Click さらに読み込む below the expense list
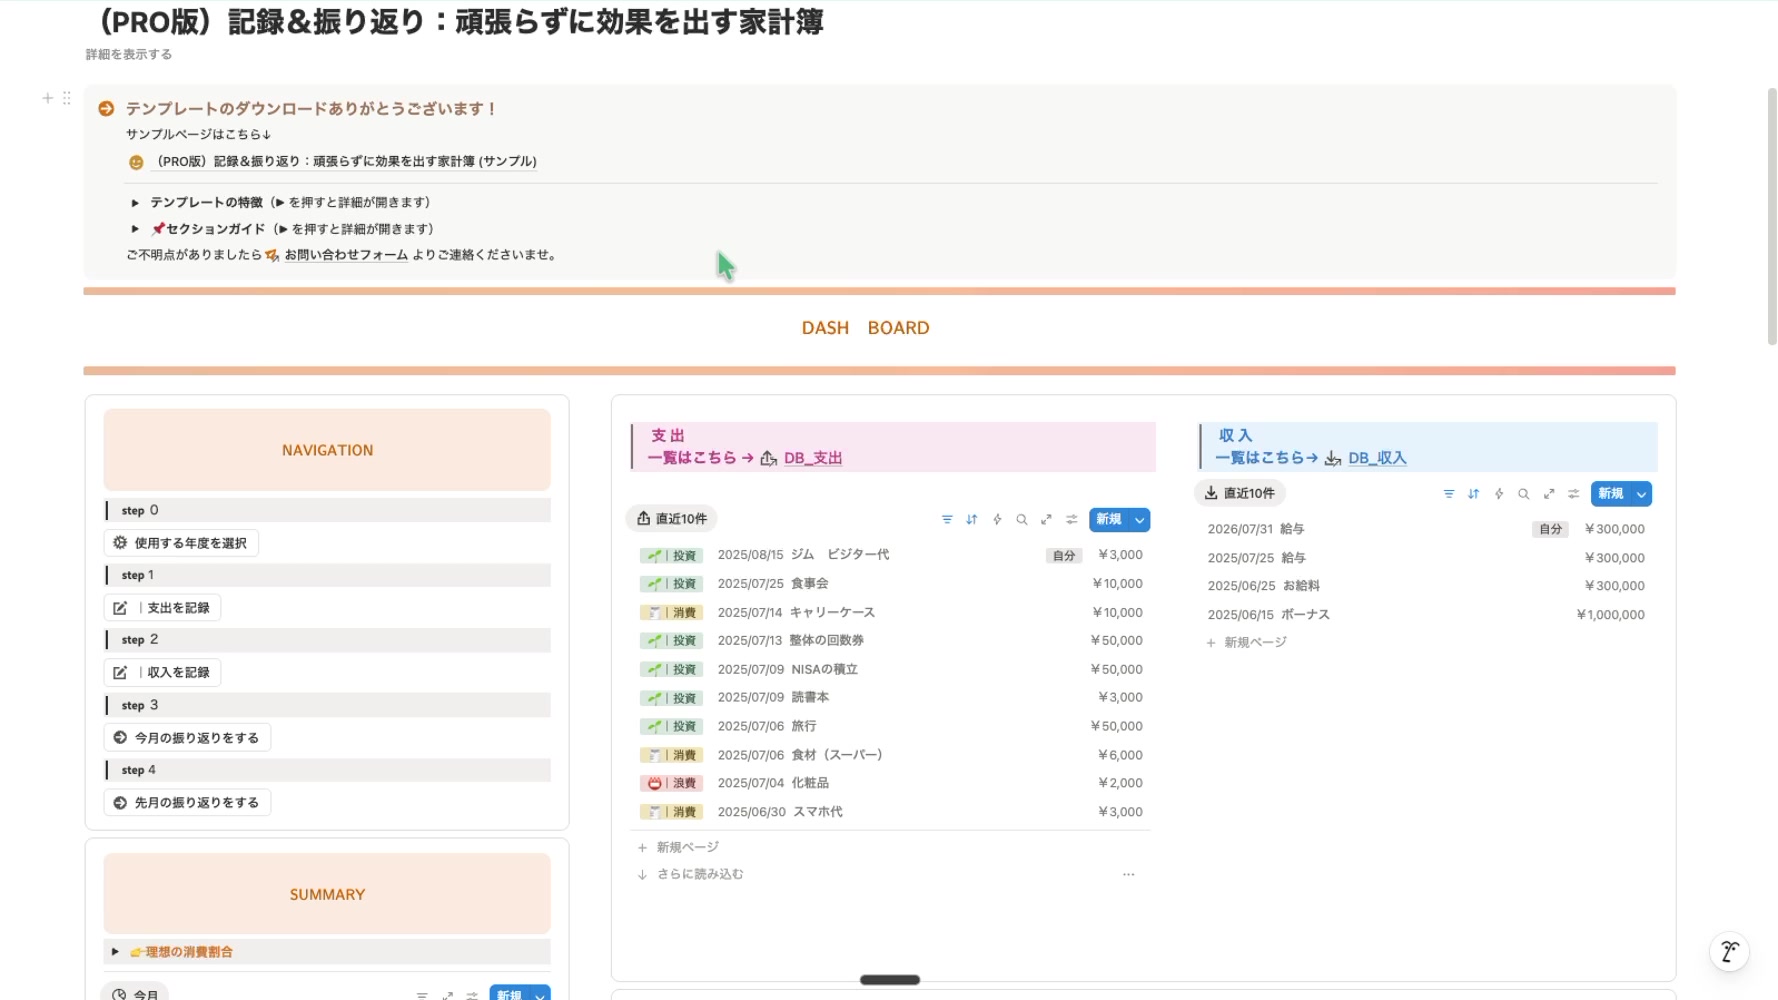 point(699,874)
